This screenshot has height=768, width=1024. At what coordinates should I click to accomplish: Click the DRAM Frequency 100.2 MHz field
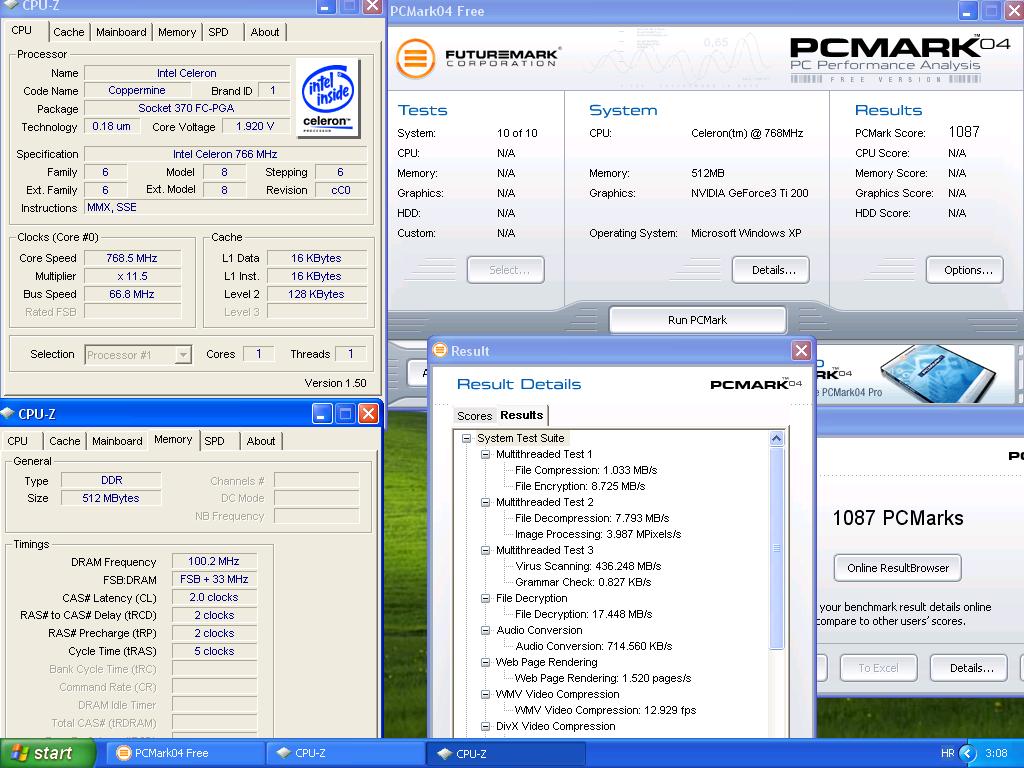tap(214, 561)
